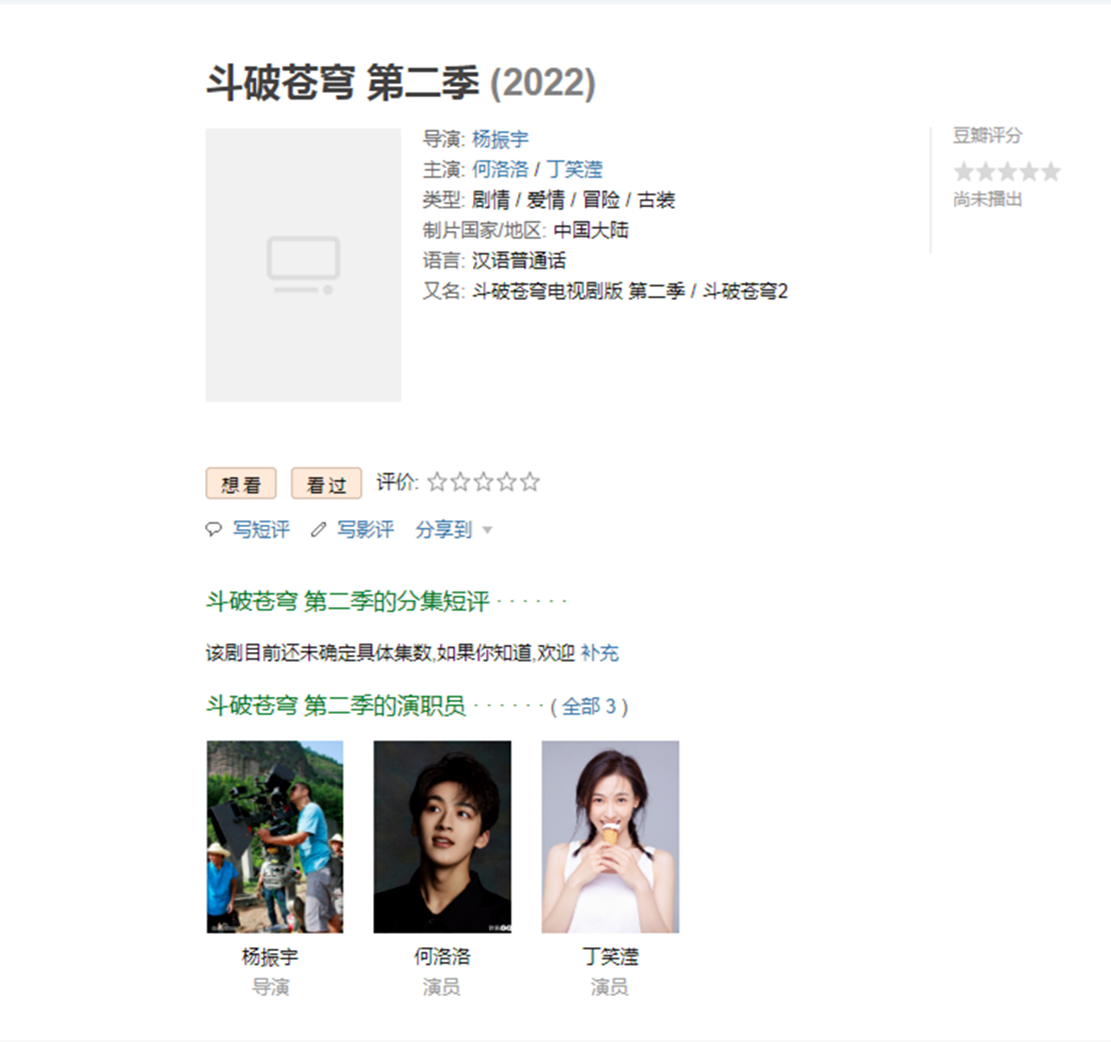Viewport: 1111px width, 1042px height.
Task: Rate three stars in 评价 row
Action: pyautogui.click(x=483, y=482)
